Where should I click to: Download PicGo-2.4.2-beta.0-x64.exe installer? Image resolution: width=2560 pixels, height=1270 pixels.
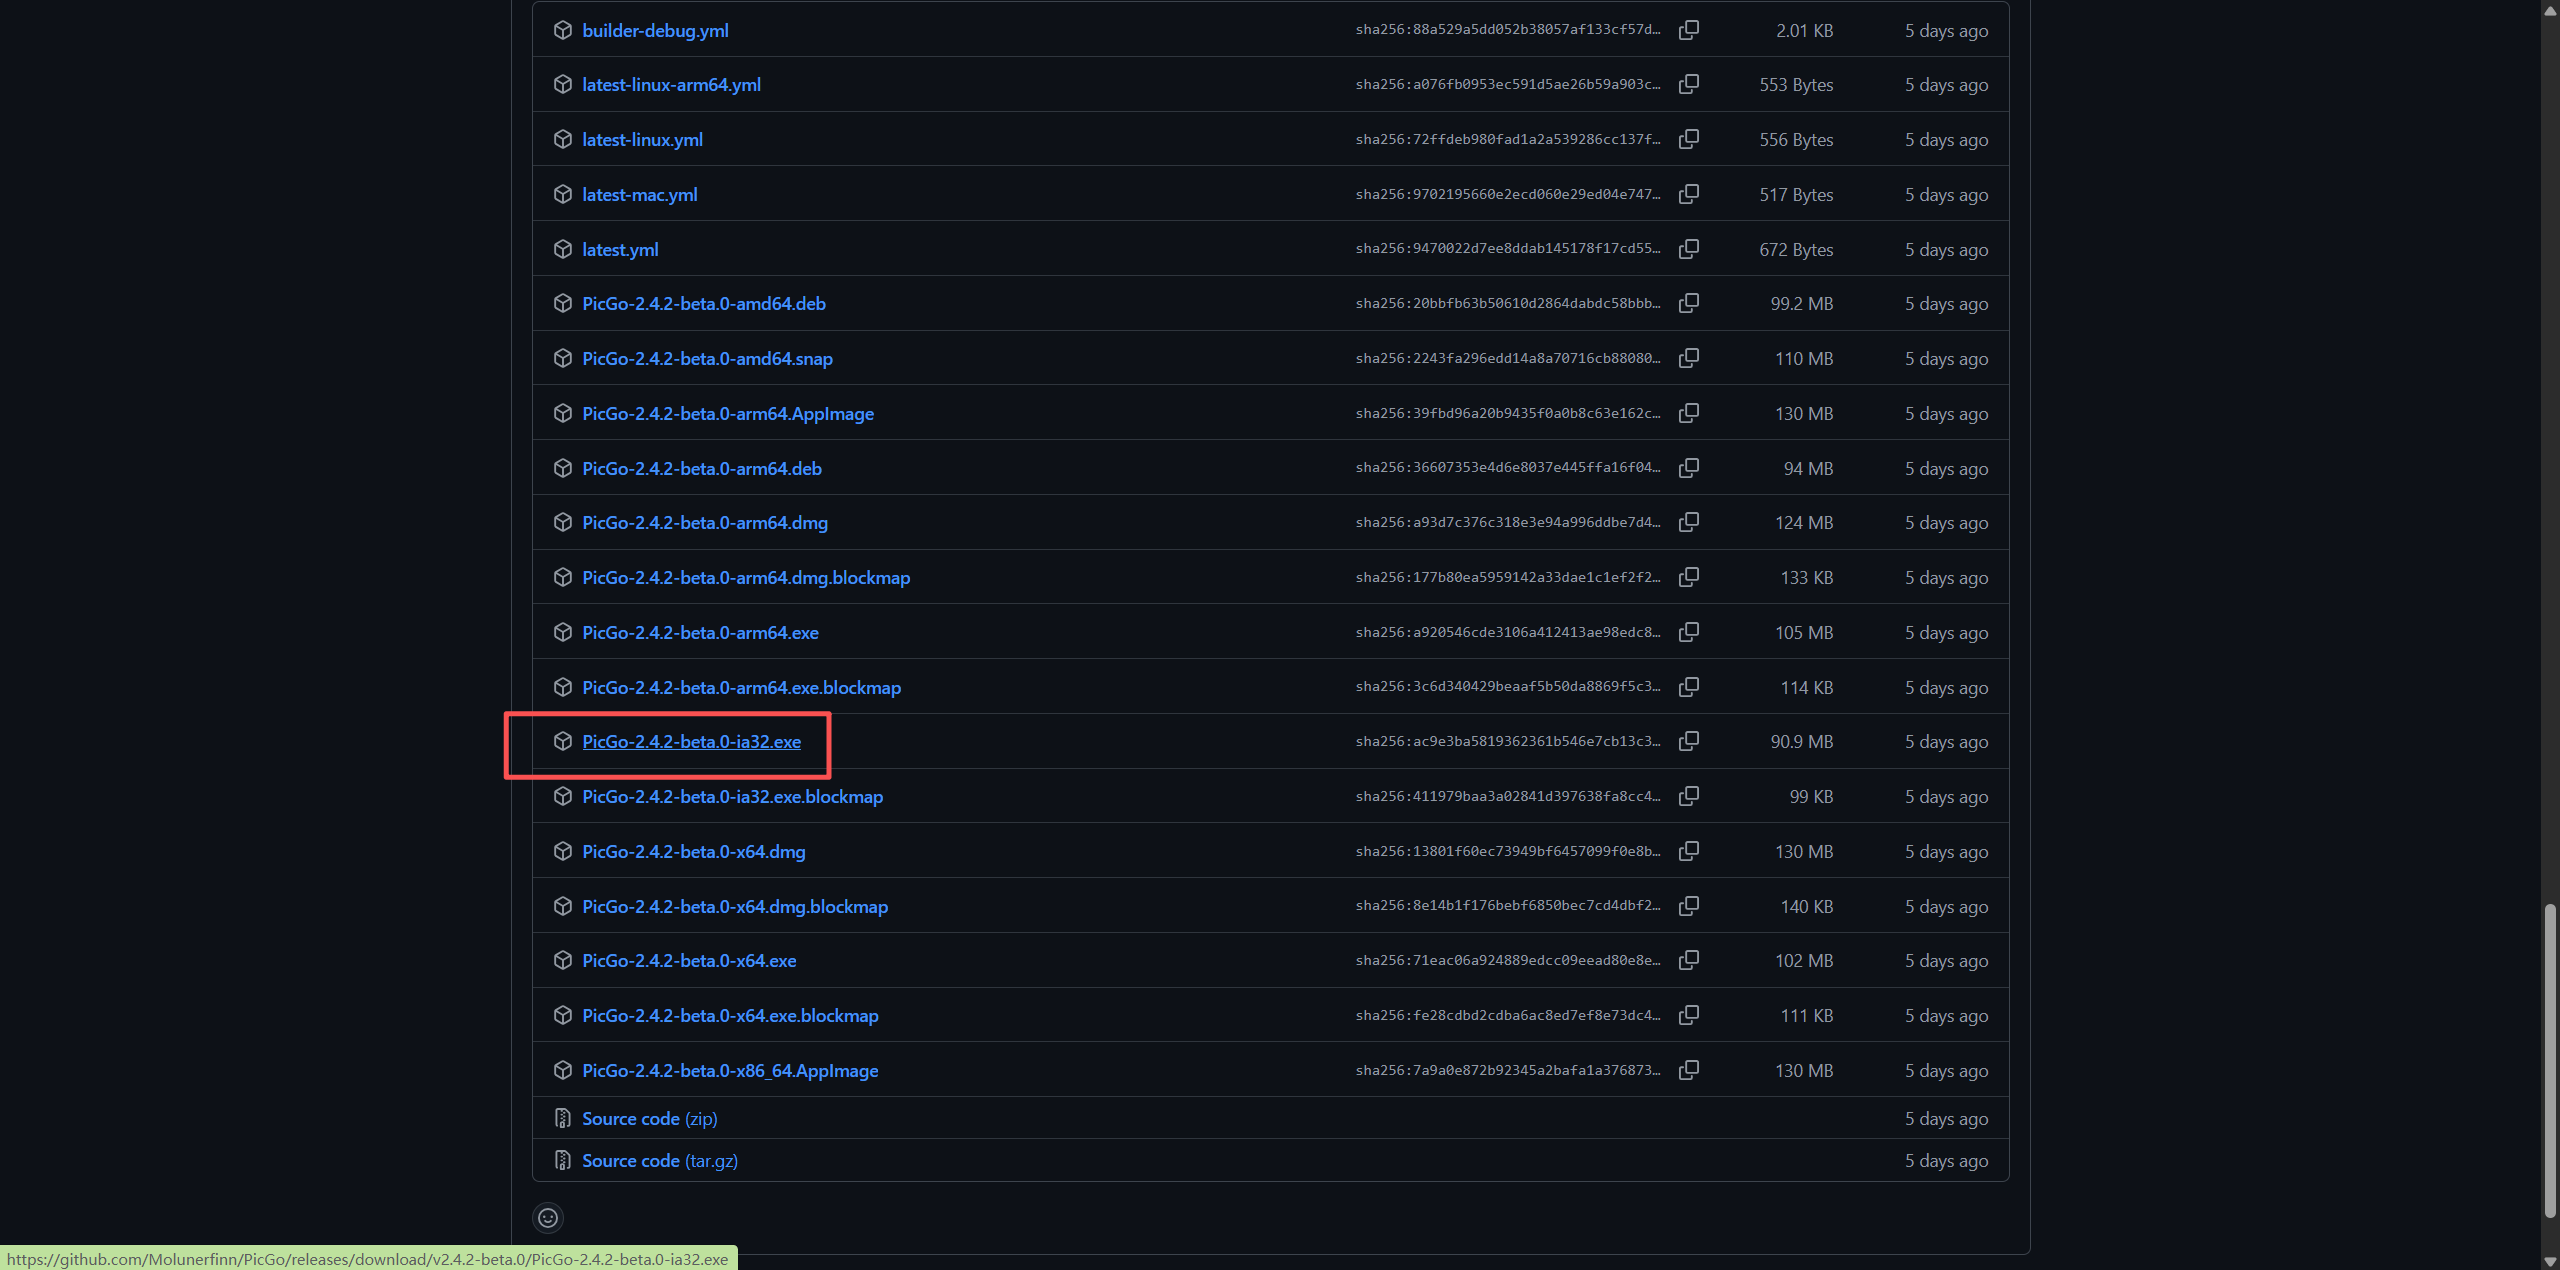click(689, 961)
